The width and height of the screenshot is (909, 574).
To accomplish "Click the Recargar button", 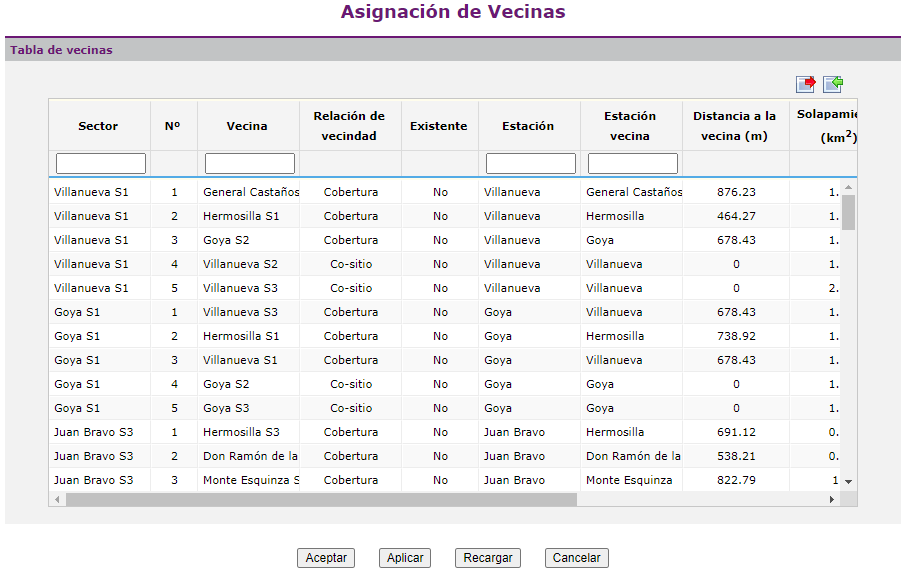I will click(x=488, y=558).
